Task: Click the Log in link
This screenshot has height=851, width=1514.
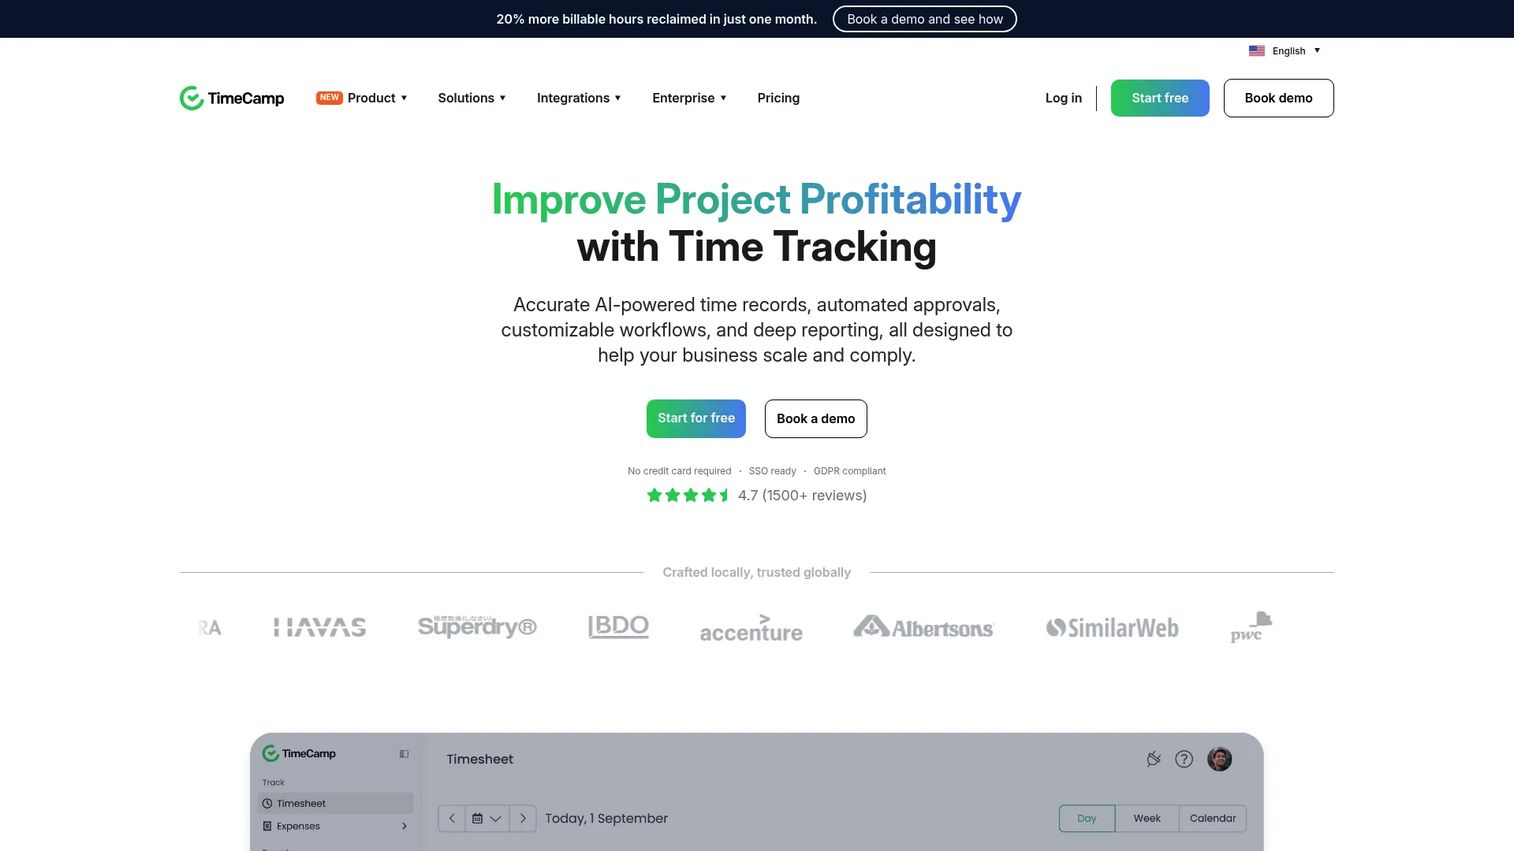Action: pos(1063,98)
